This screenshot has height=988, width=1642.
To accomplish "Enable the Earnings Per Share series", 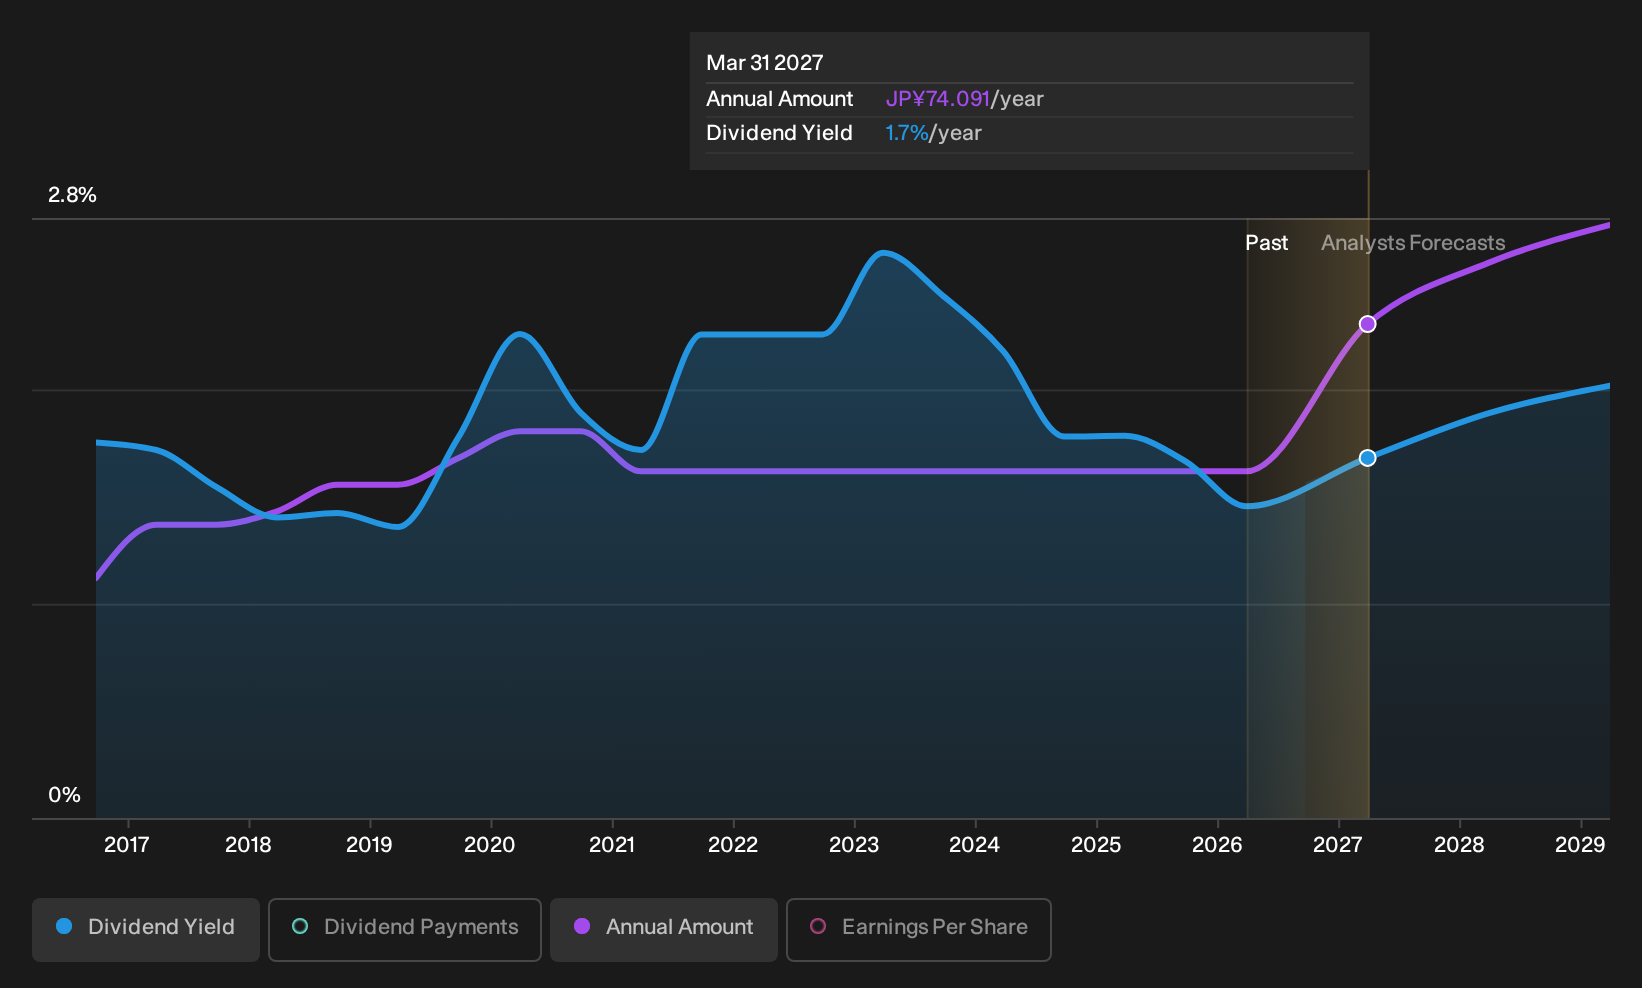I will pos(919,929).
